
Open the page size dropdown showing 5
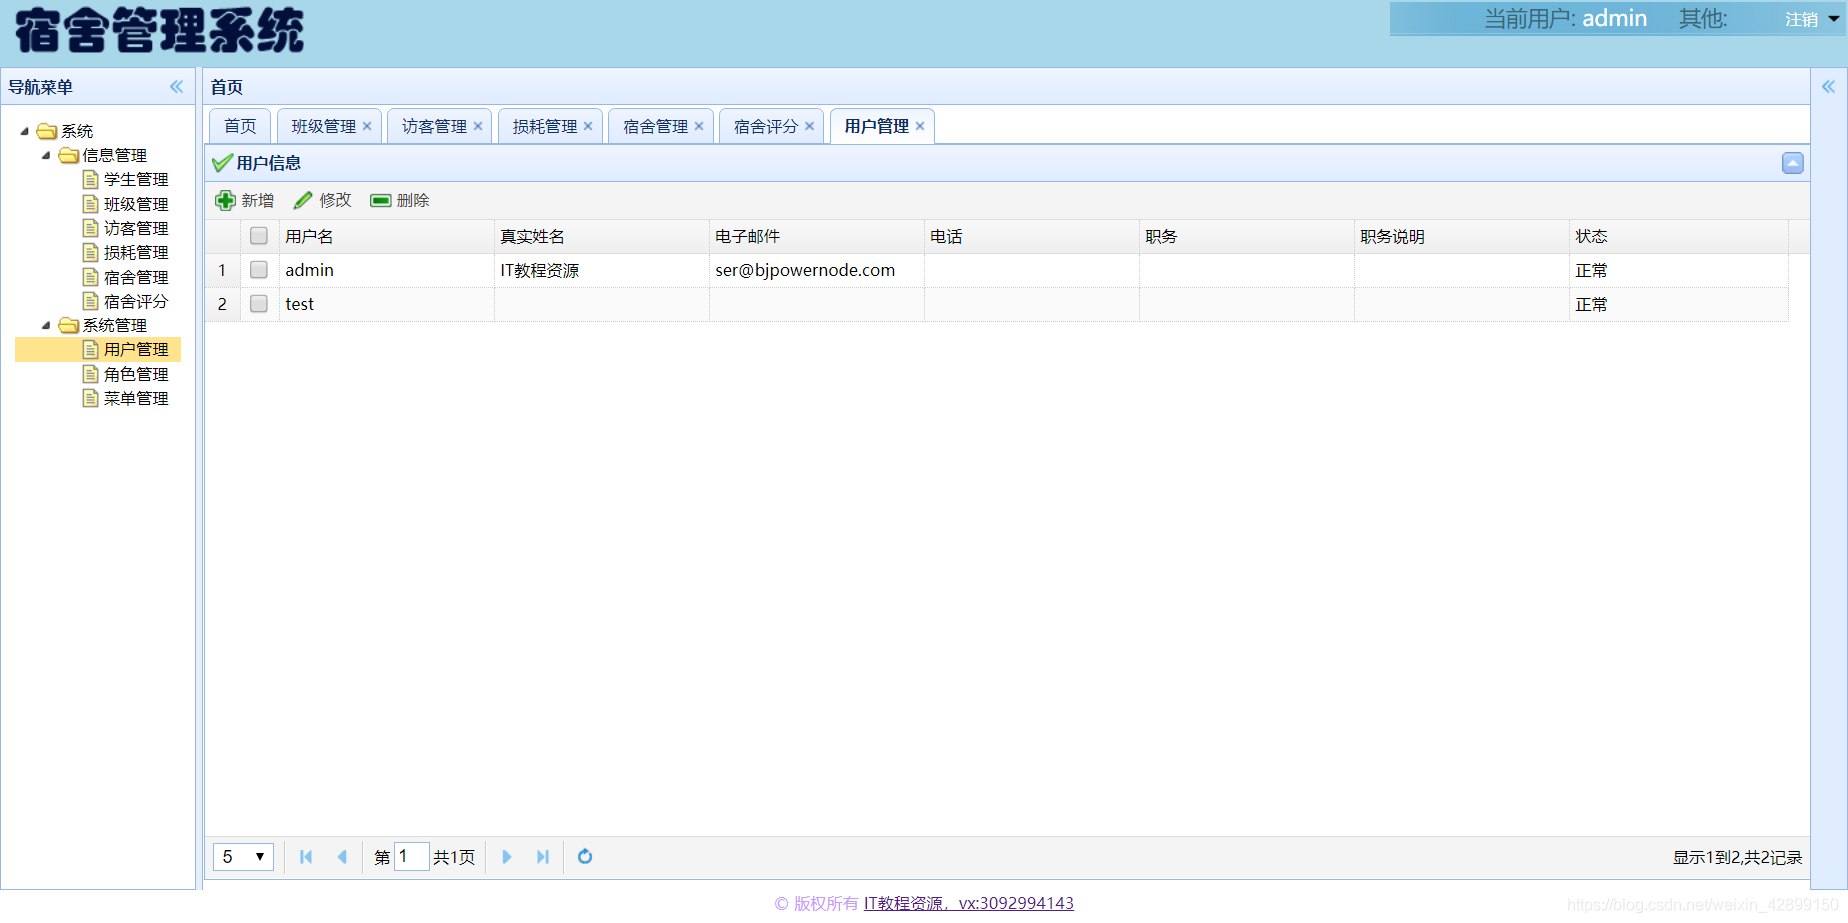point(244,857)
